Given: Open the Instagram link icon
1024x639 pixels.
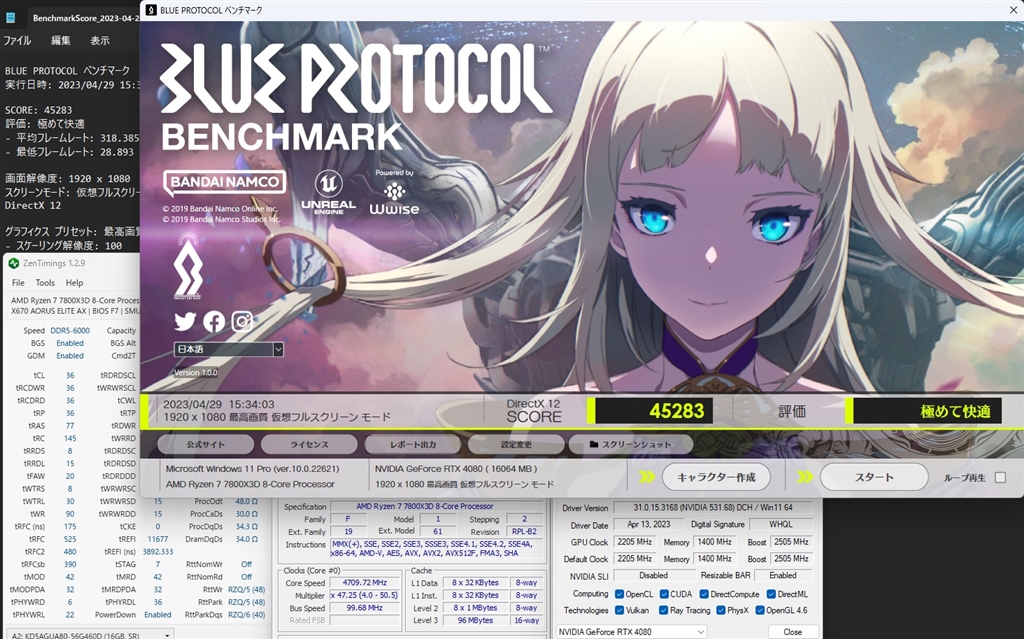Looking at the screenshot, I should [242, 321].
